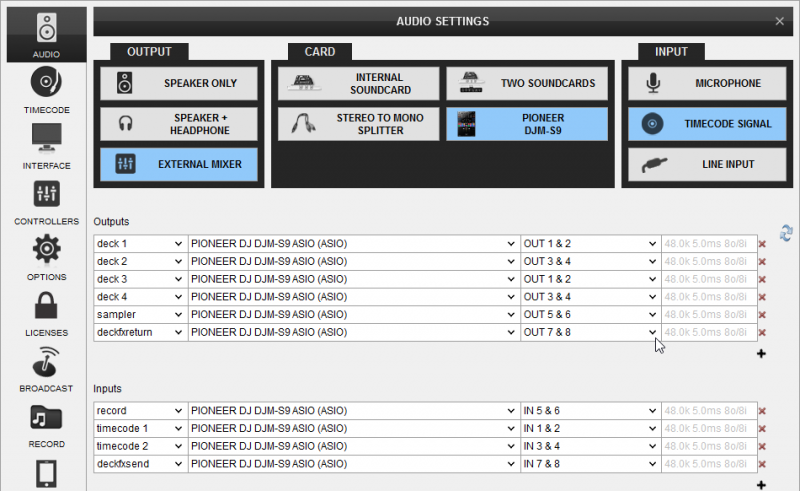Screen dimensions: 800x491
Task: Choose the Internal Soundcard card option
Action: [x=355, y=84]
